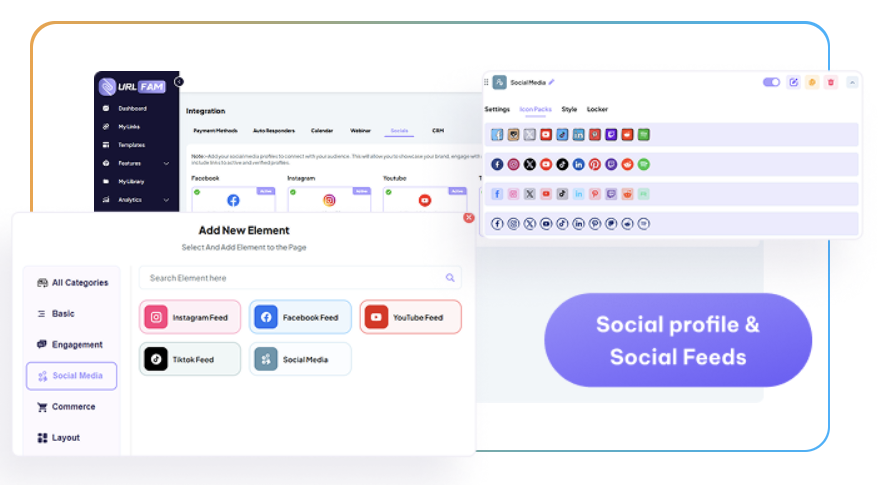The height and width of the screenshot is (485, 880).
Task: Click the green check on Instagram card
Action: (x=293, y=192)
